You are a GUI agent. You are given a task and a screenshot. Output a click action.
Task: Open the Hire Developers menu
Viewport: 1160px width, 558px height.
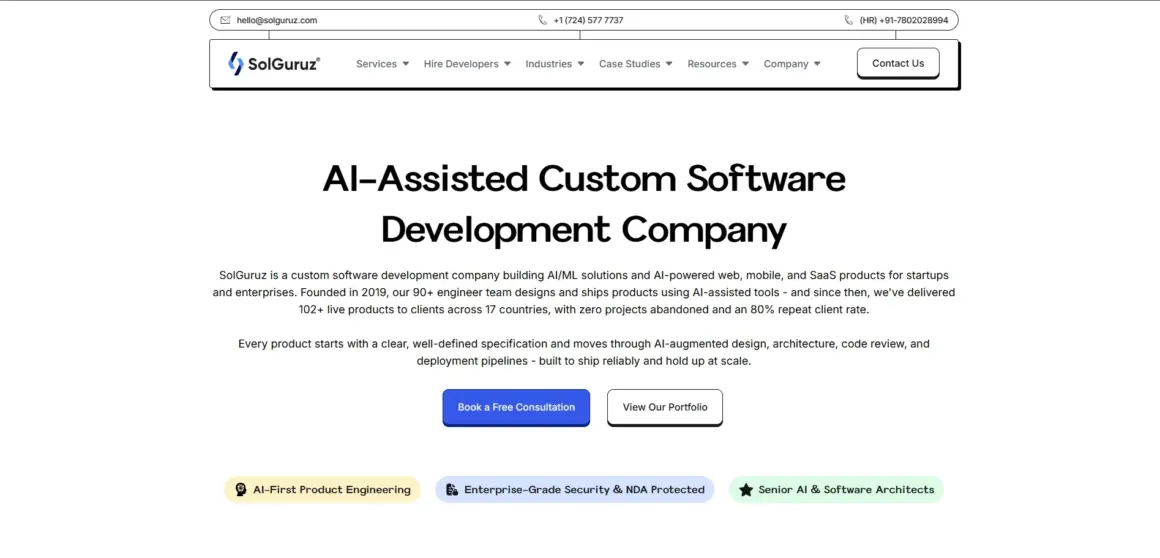click(461, 64)
